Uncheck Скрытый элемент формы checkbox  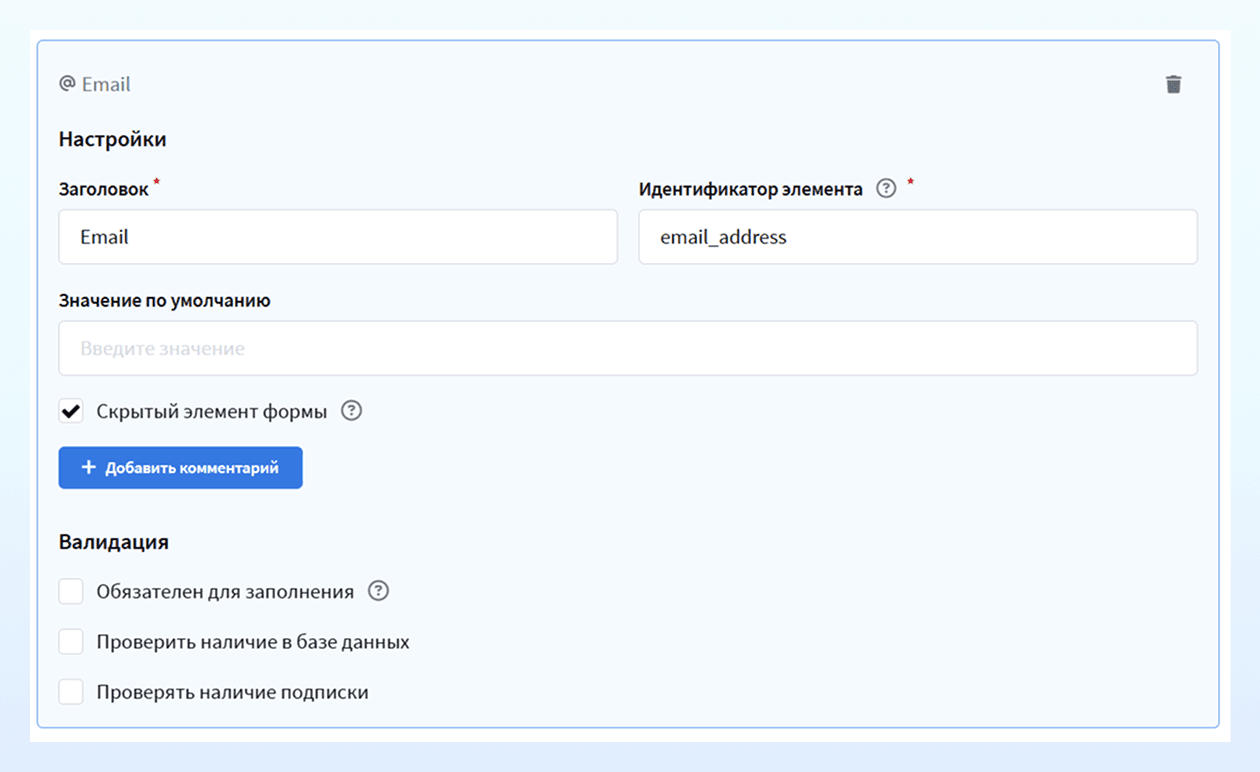[x=71, y=411]
